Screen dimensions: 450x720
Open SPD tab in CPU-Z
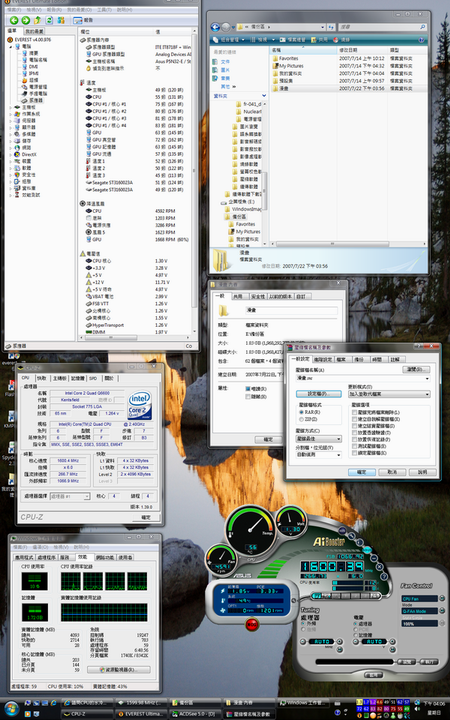93,378
